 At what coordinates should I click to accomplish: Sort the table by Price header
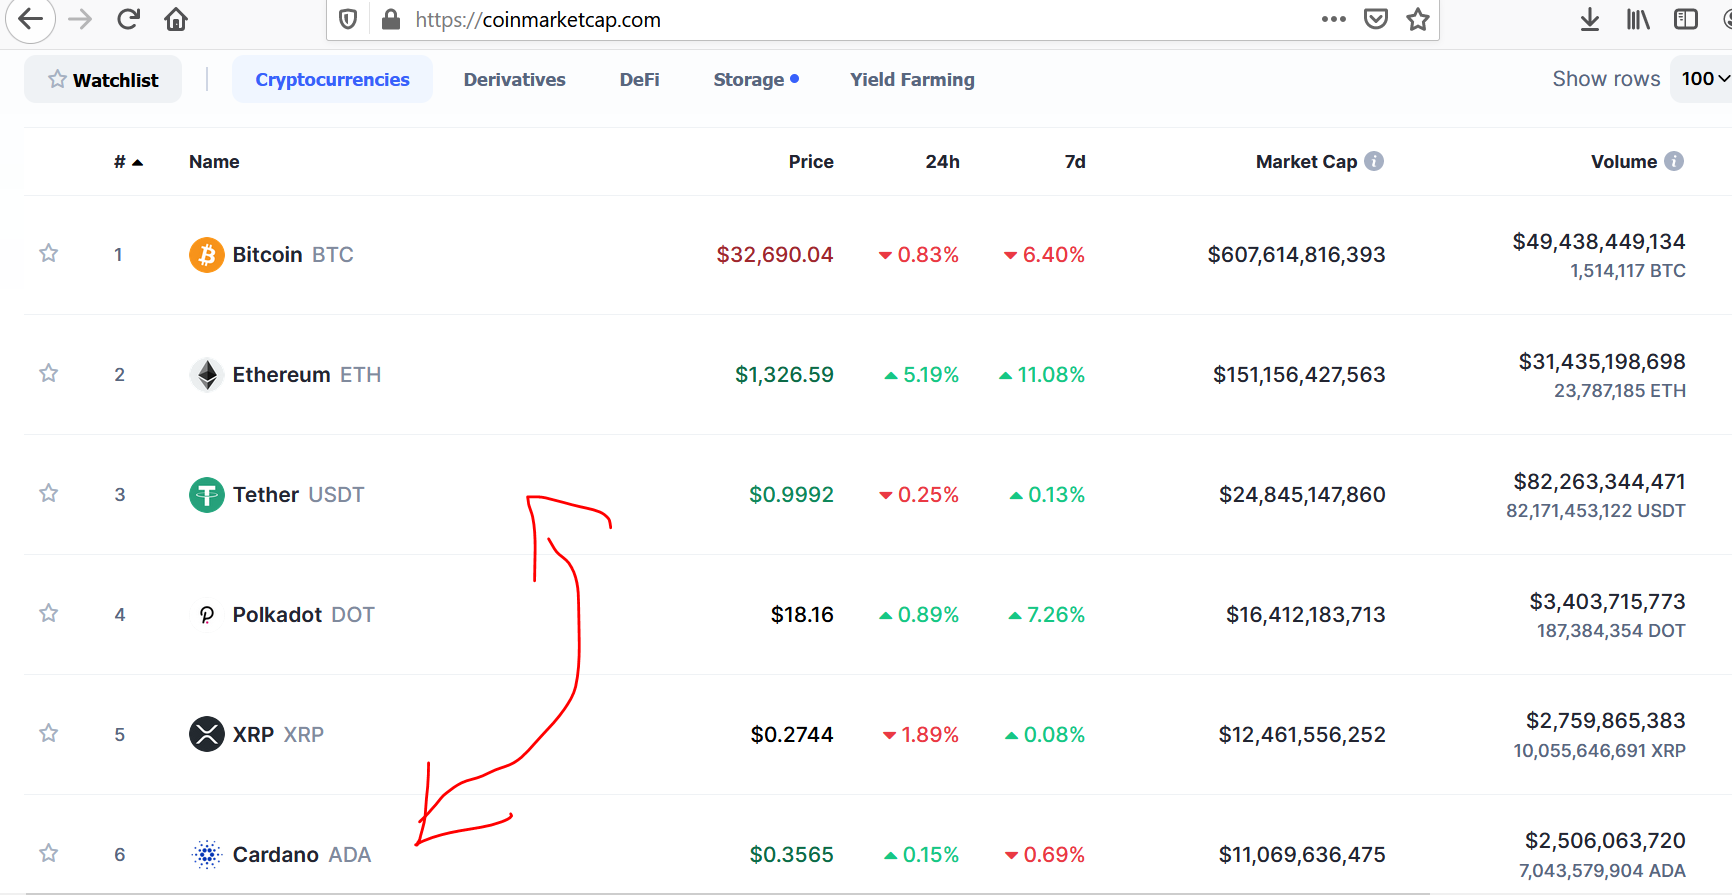pyautogui.click(x=810, y=162)
